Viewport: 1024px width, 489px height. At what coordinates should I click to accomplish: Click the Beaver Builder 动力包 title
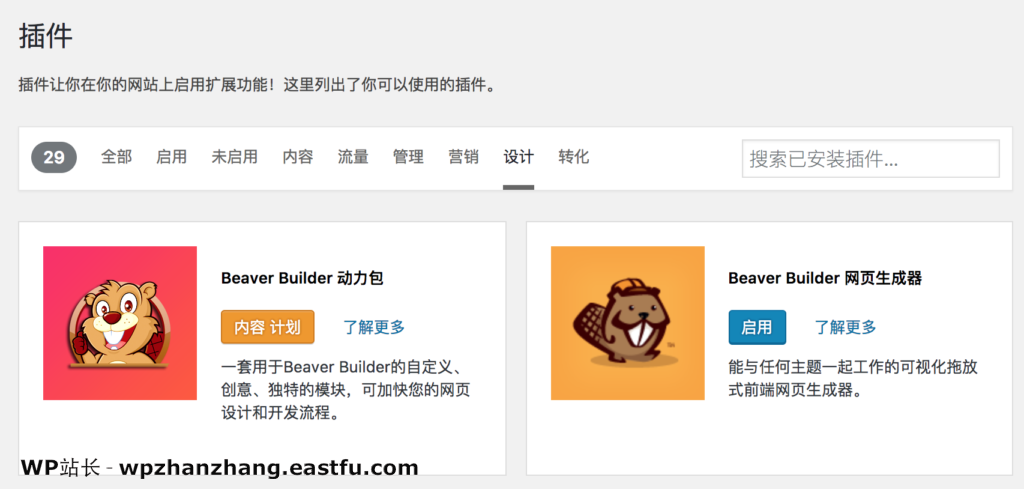point(302,278)
